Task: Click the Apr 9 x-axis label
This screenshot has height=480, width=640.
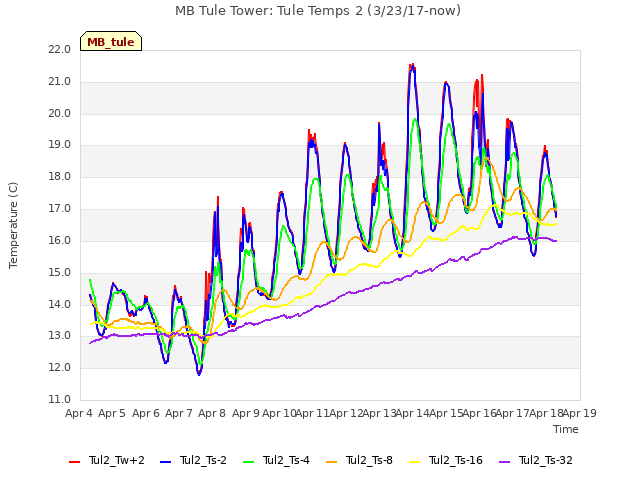Action: pos(246,413)
